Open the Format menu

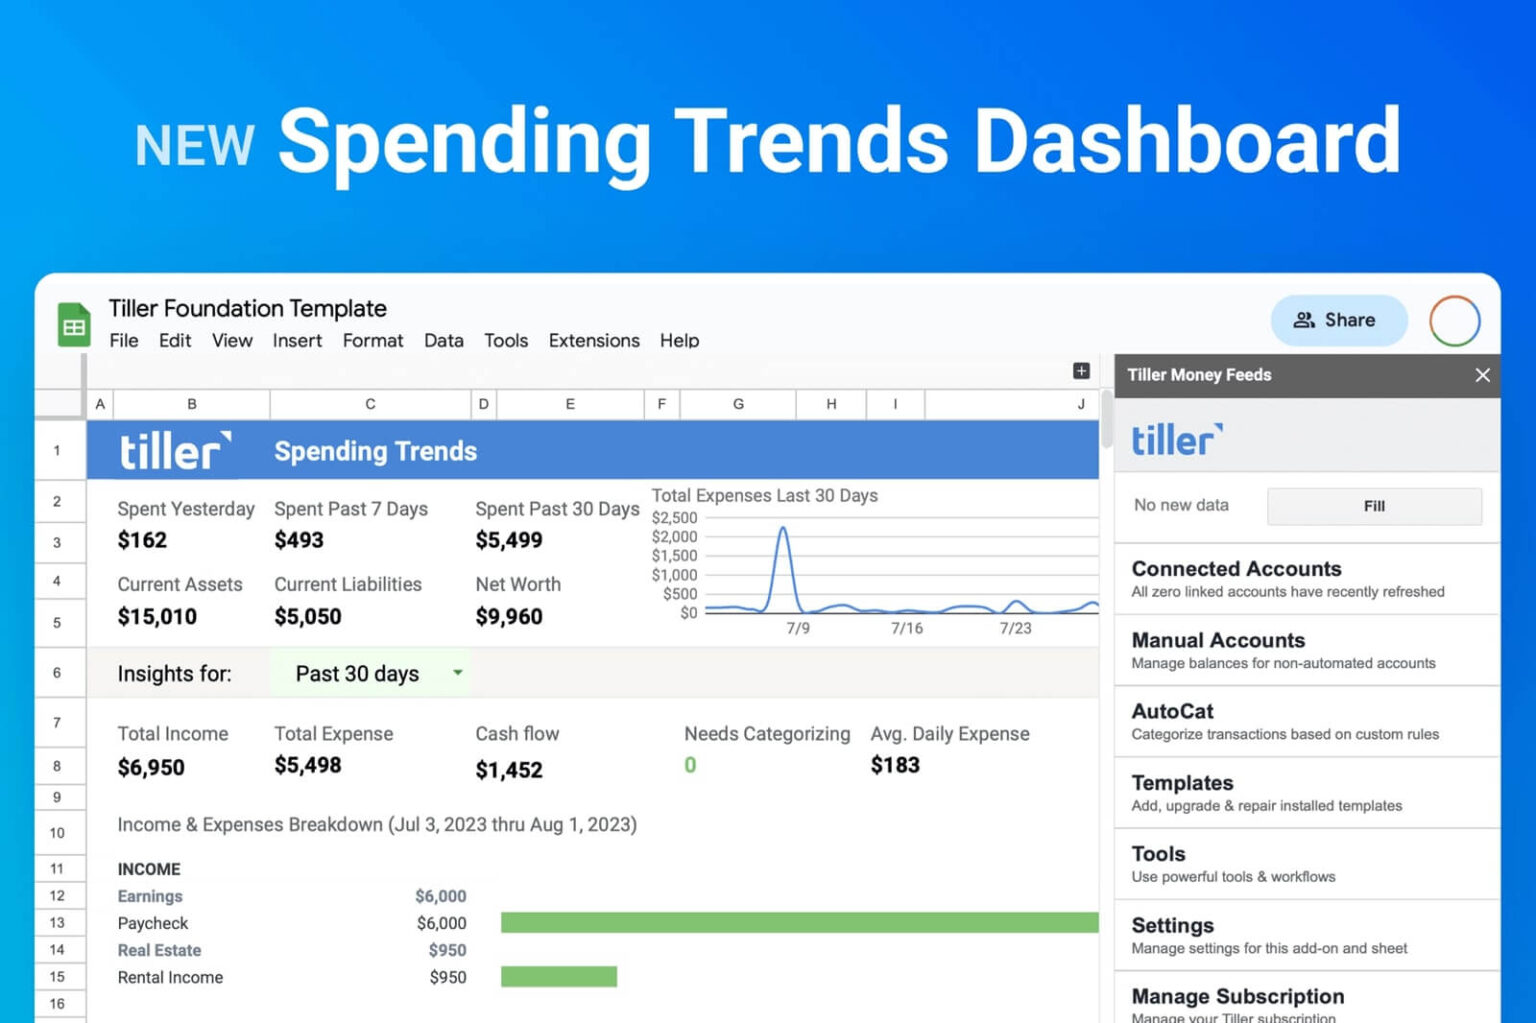click(x=372, y=340)
